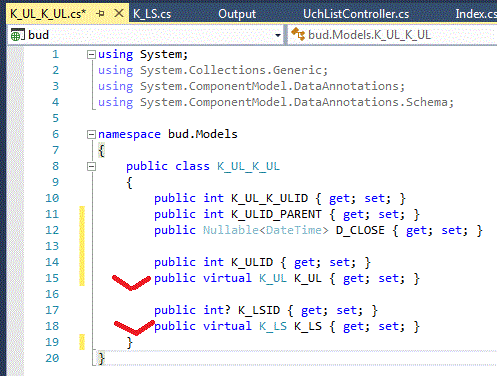The width and height of the screenshot is (497, 376).
Task: Open the bud.Models.K_UL_K_UL type navigation box
Action: [392, 35]
